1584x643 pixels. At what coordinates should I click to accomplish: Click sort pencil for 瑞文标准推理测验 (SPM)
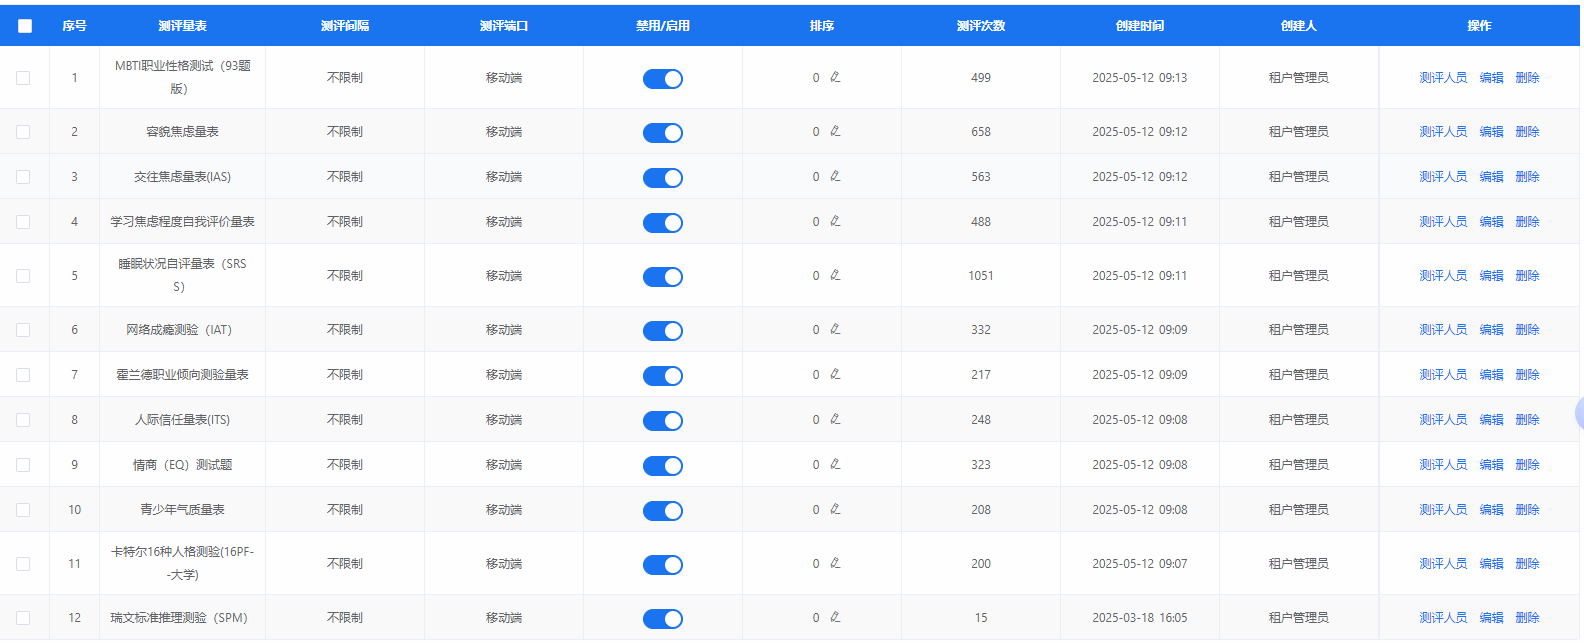(835, 617)
